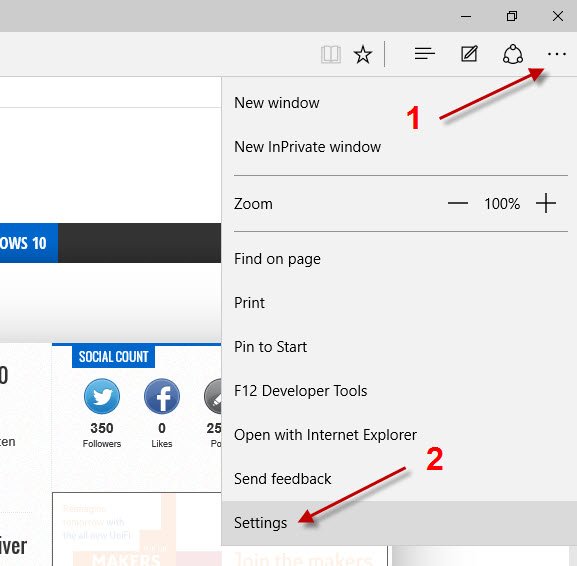Open the Share circular icon
Screen dimensions: 577x566
point(513,54)
